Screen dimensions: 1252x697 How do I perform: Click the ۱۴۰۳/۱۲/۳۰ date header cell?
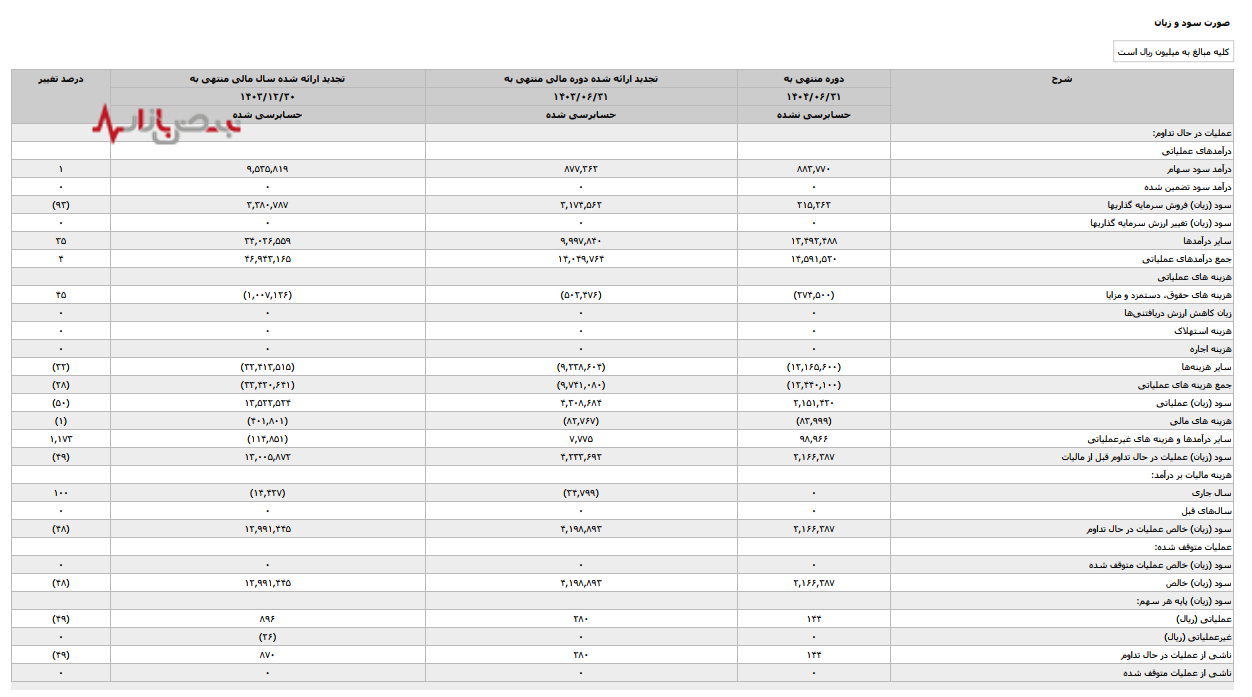coord(267,97)
